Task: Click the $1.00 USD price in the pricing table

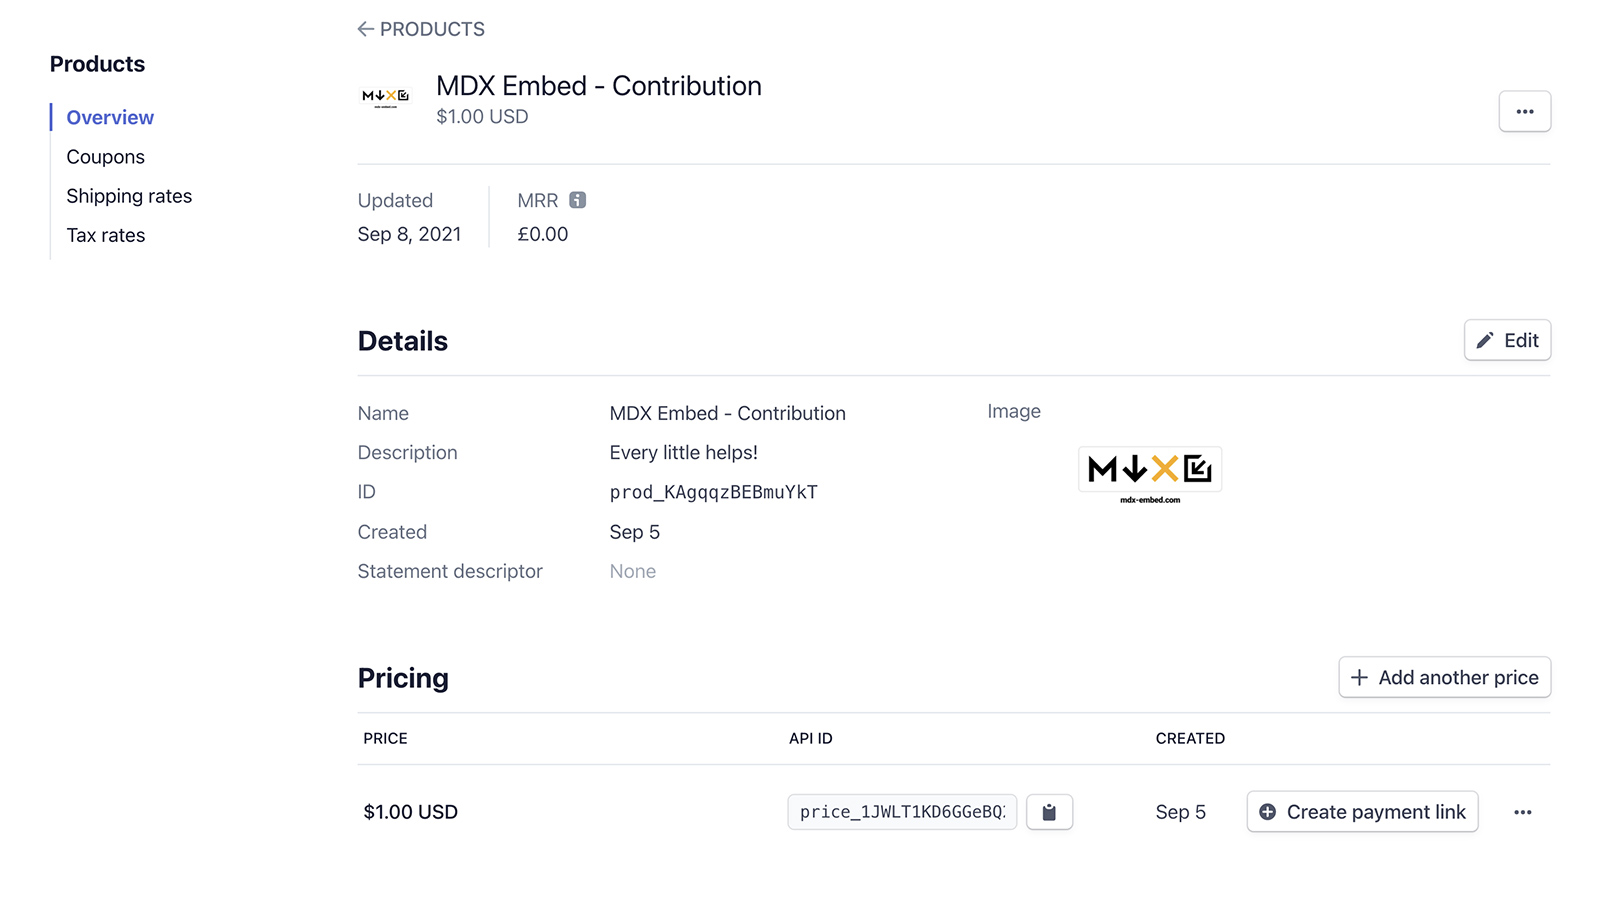Action: click(410, 812)
